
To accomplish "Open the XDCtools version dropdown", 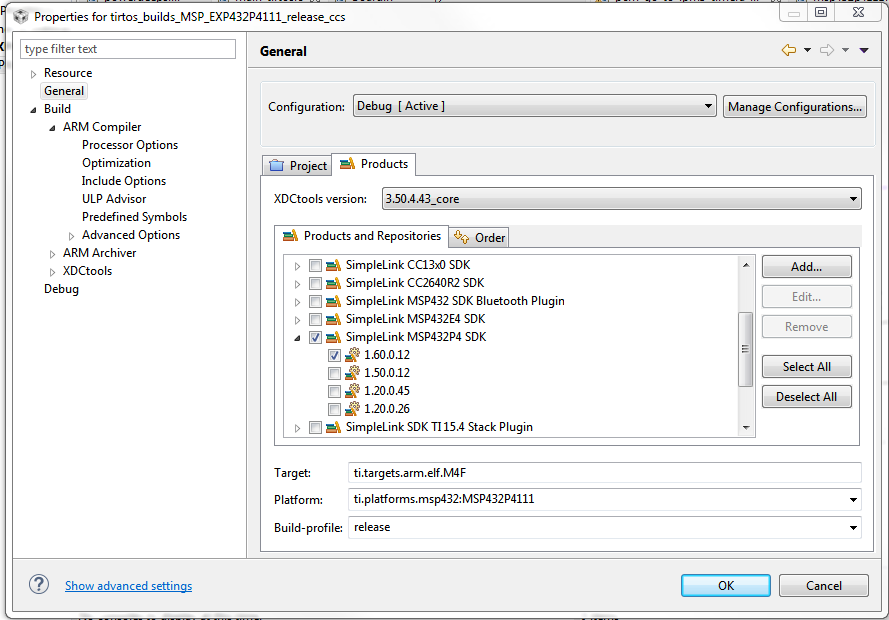I will pyautogui.click(x=621, y=199).
